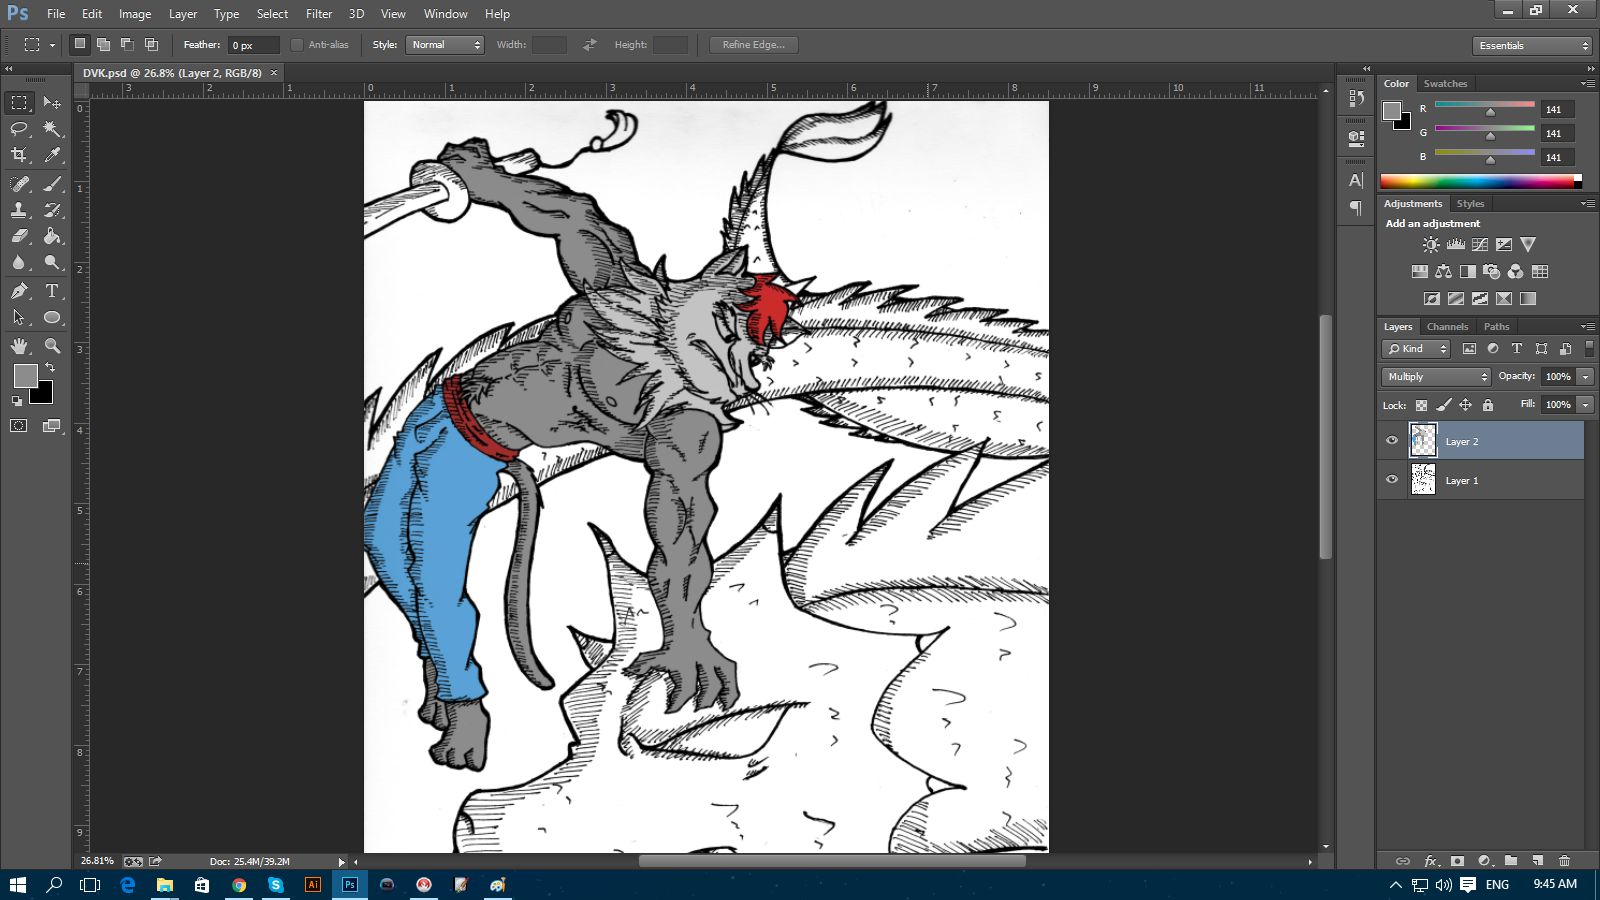Reset default foreground and background colors
Image resolution: width=1600 pixels, height=900 pixels.
[17, 401]
